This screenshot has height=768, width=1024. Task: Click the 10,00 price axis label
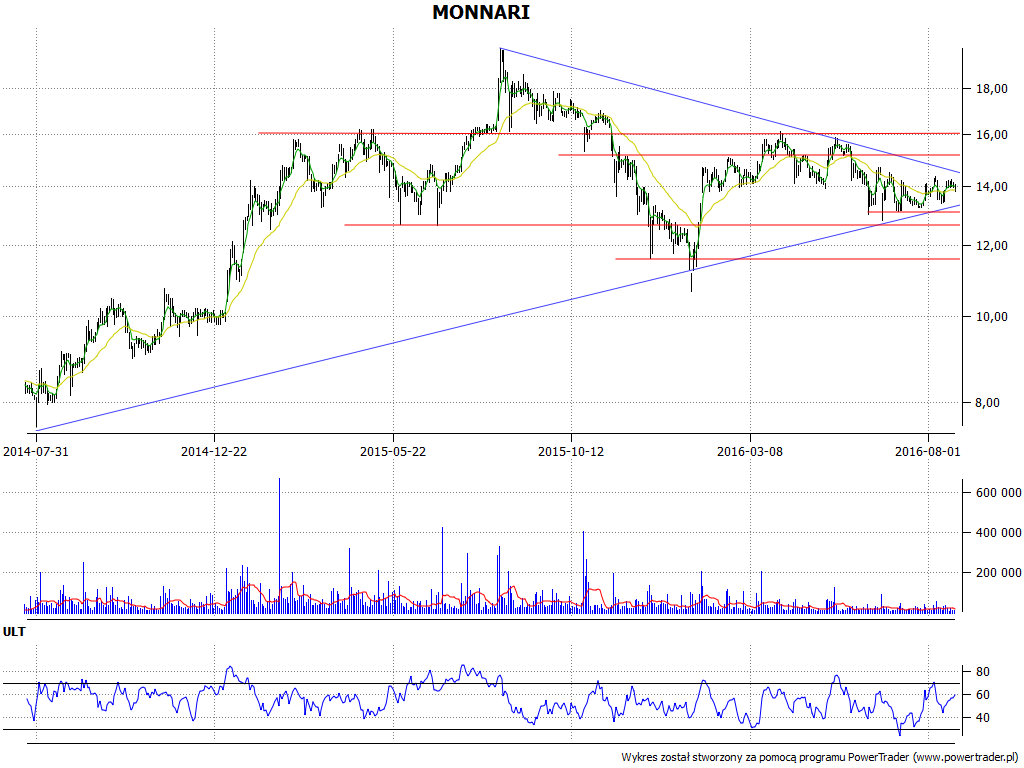coord(991,317)
